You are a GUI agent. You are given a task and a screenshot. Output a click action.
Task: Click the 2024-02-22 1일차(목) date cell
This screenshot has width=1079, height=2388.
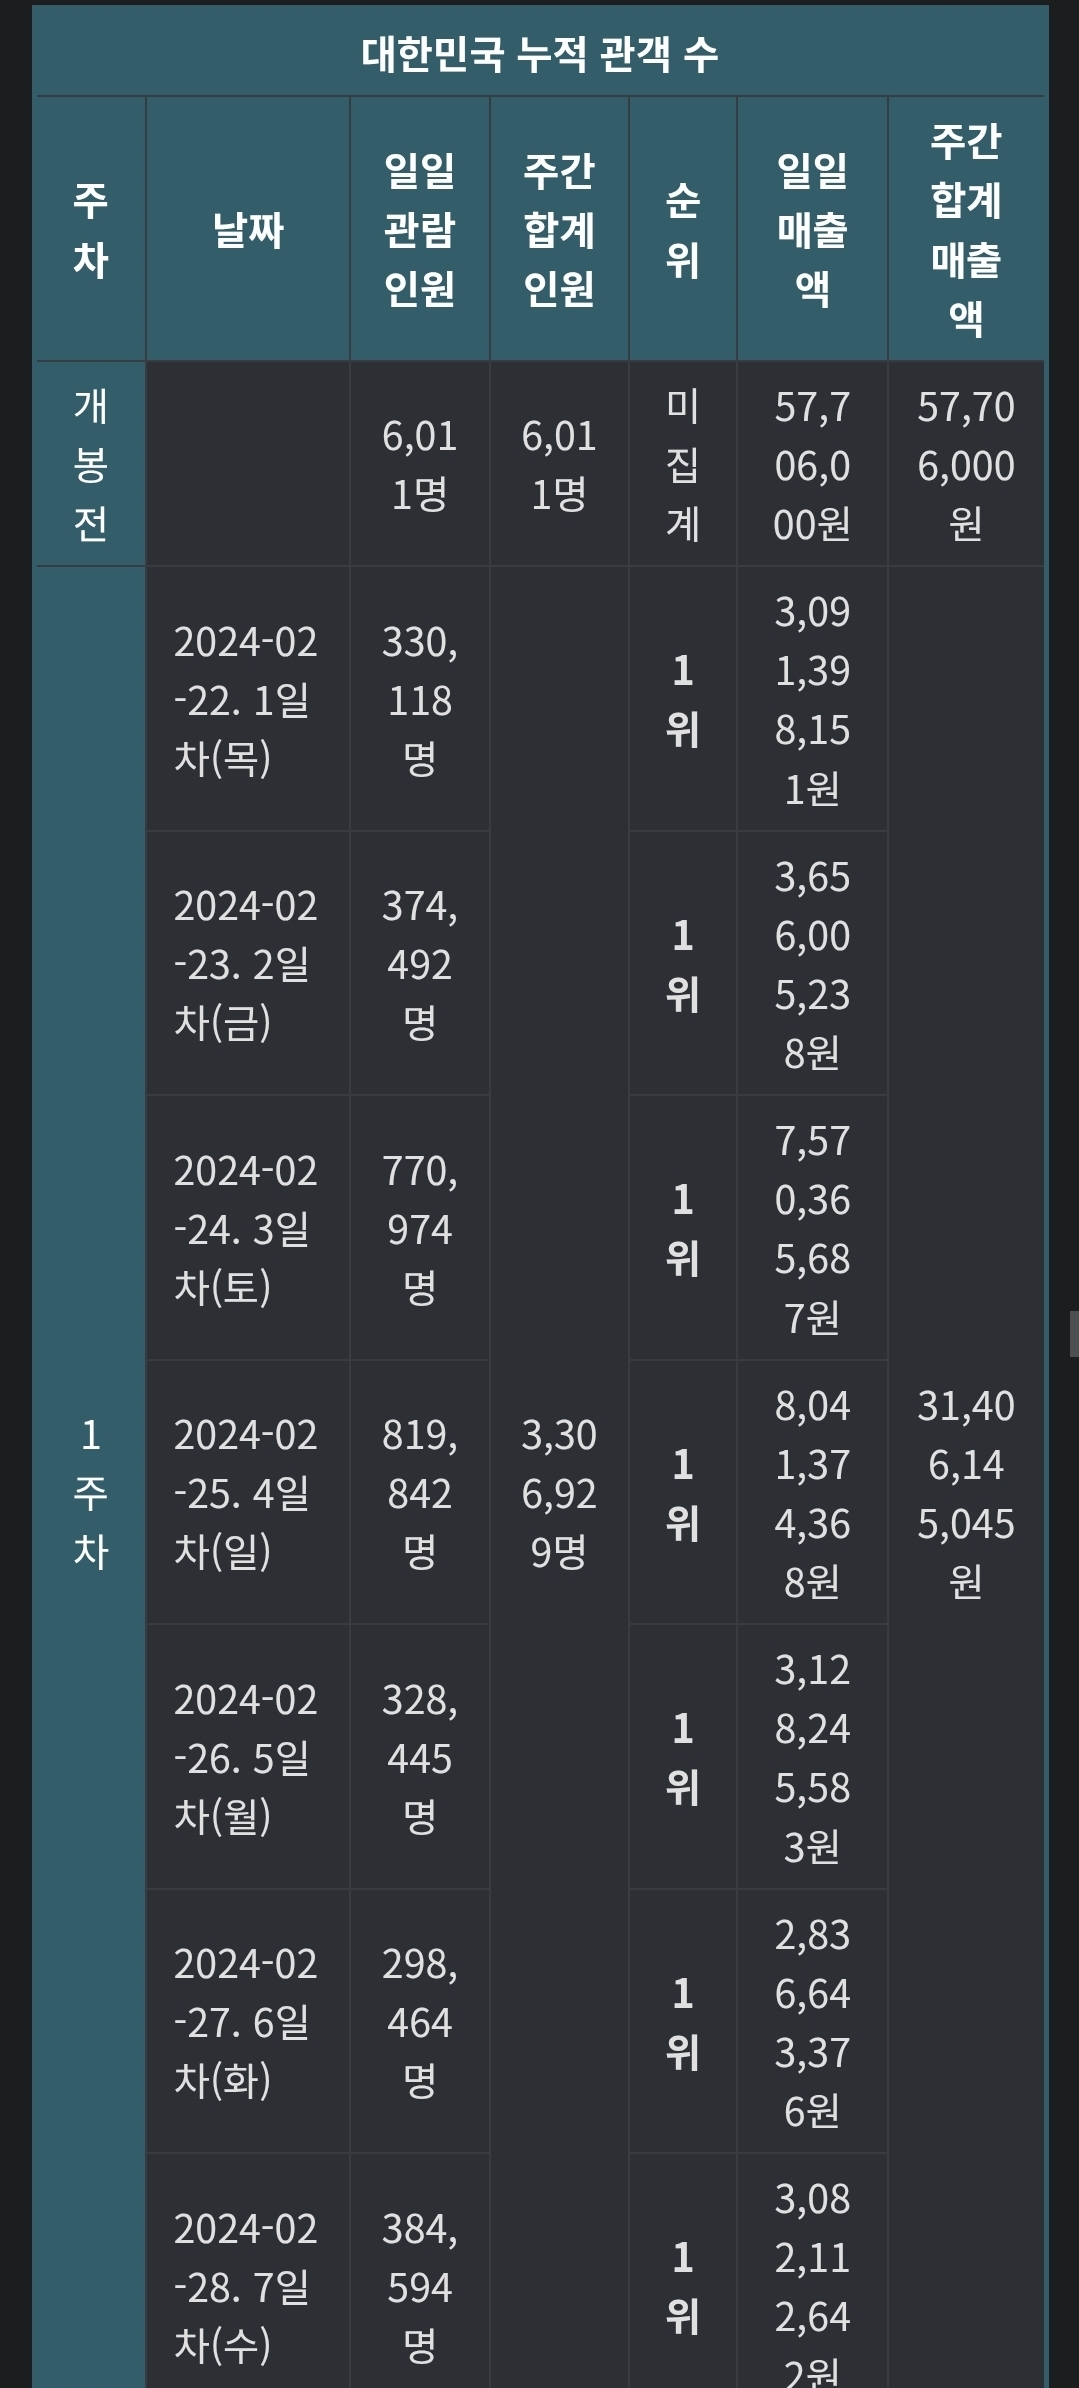coord(246,700)
